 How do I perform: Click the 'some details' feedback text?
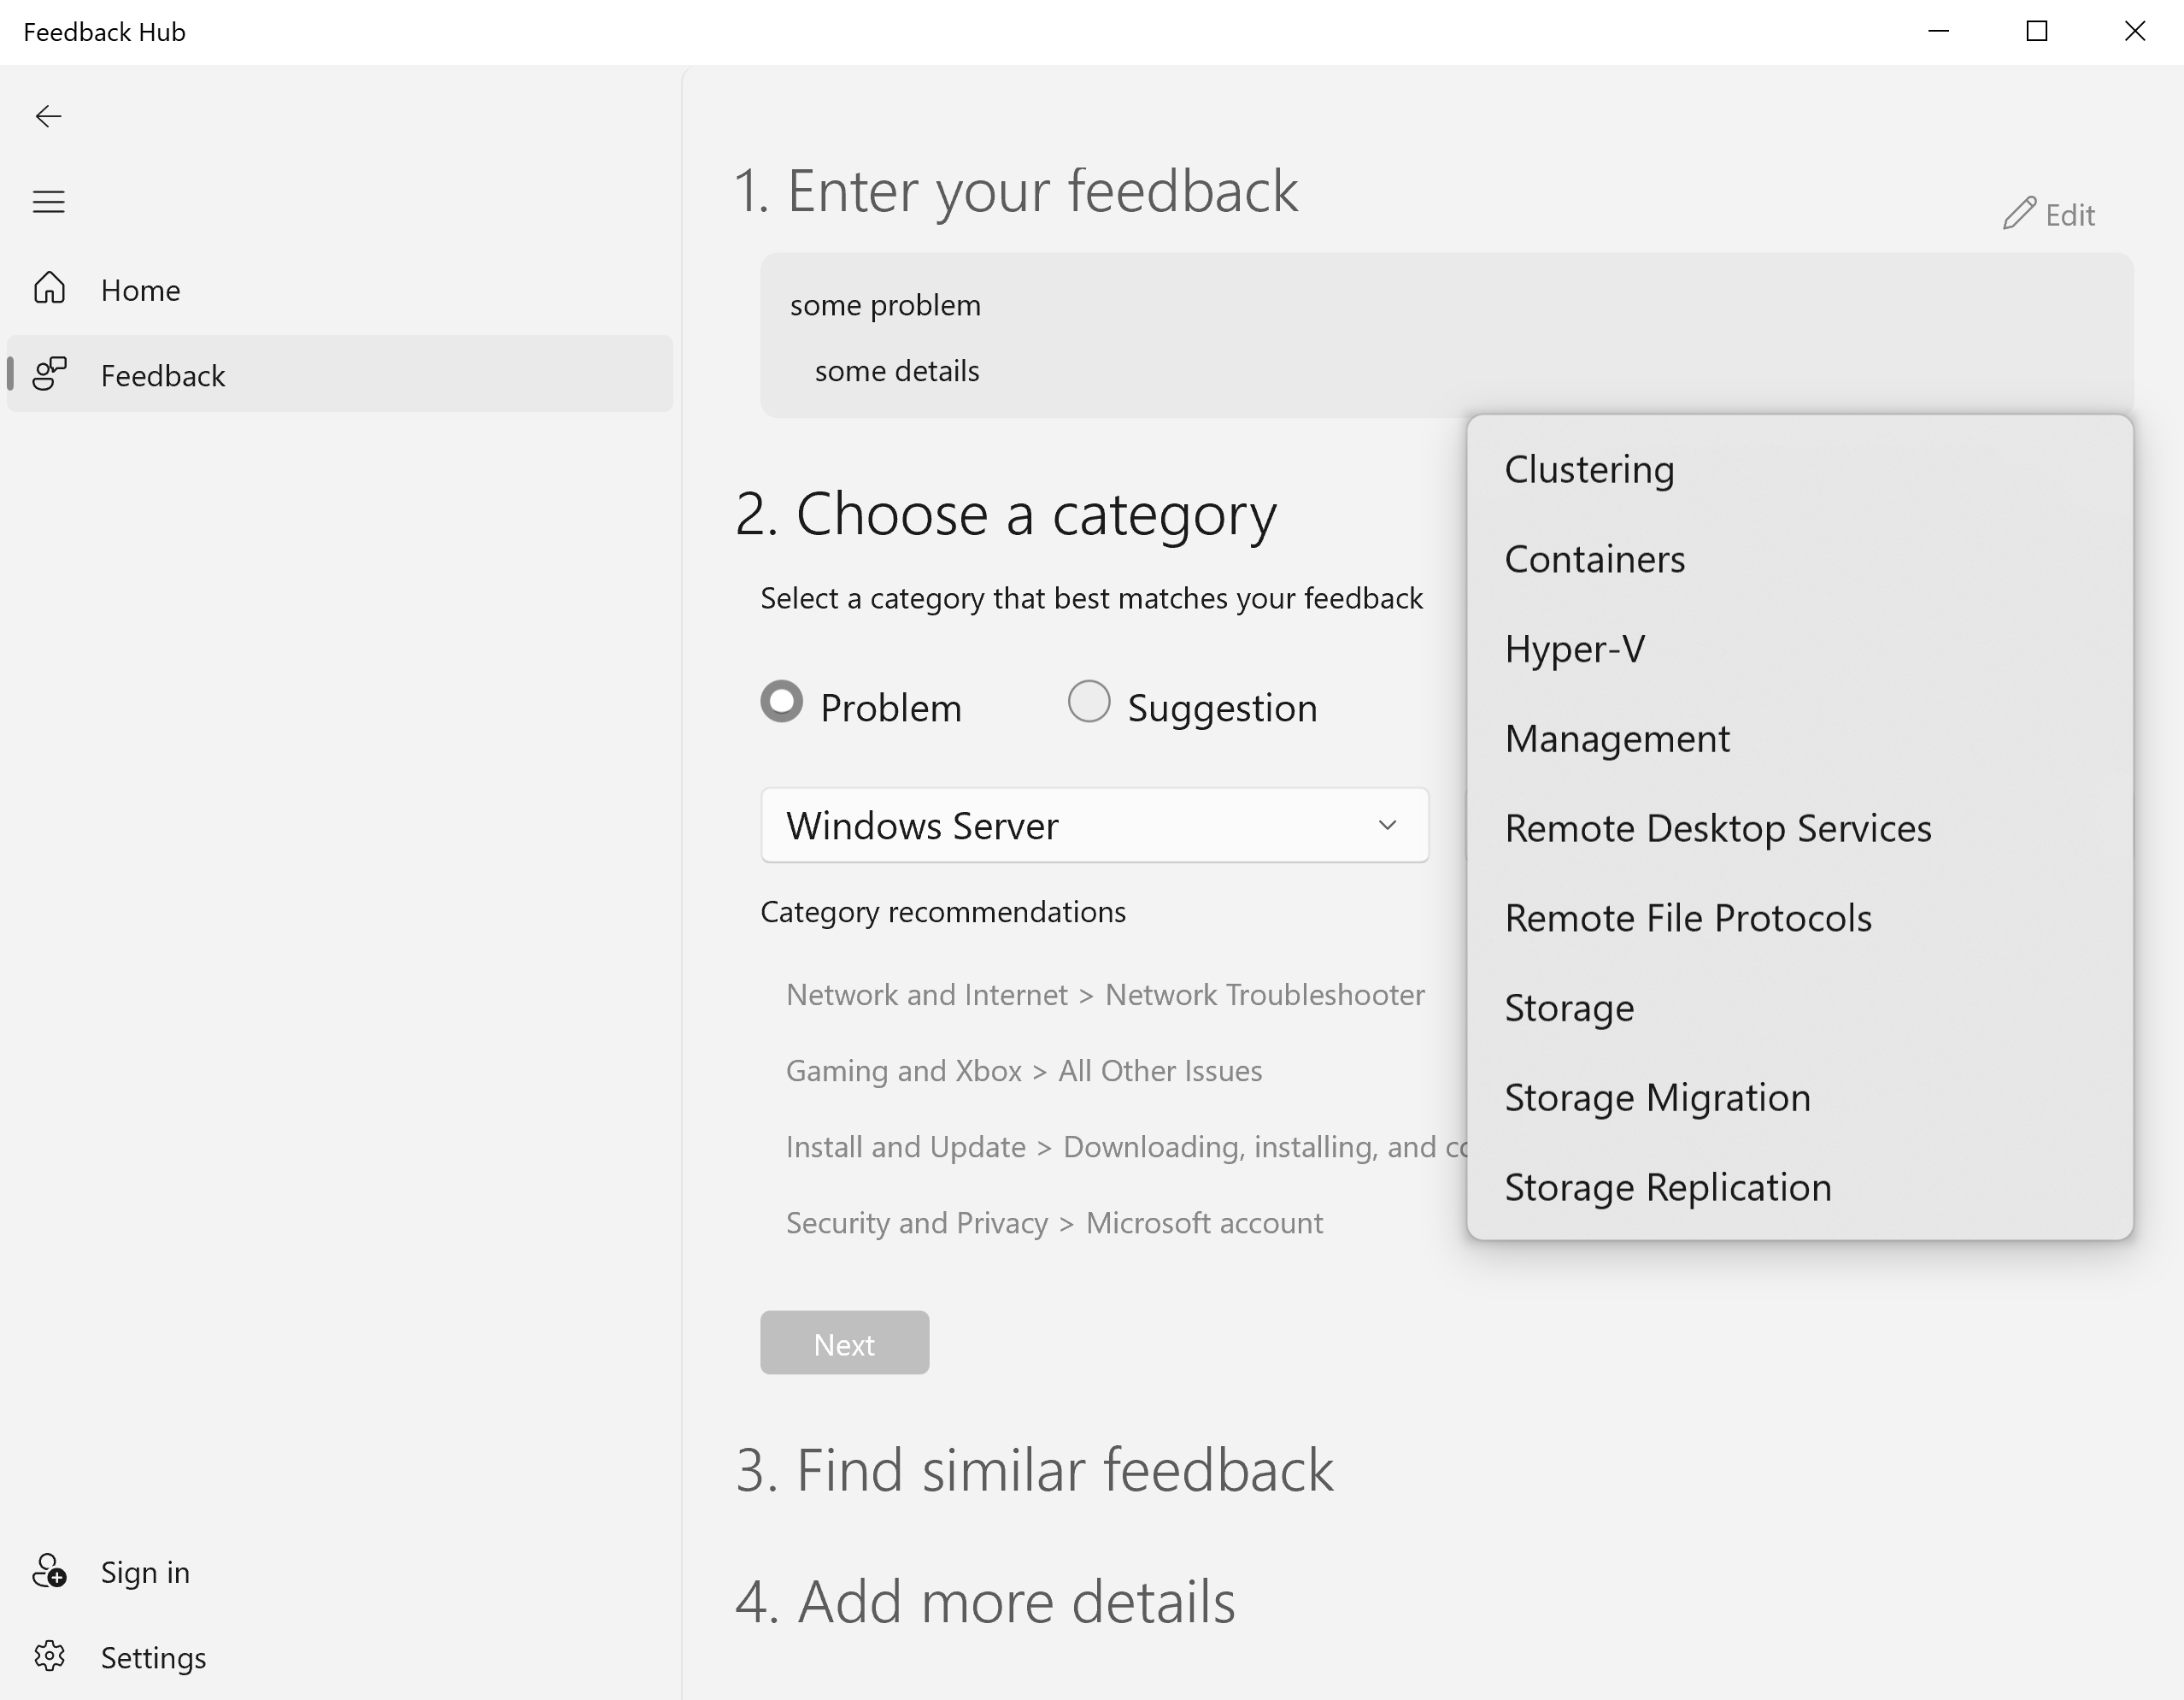(897, 371)
